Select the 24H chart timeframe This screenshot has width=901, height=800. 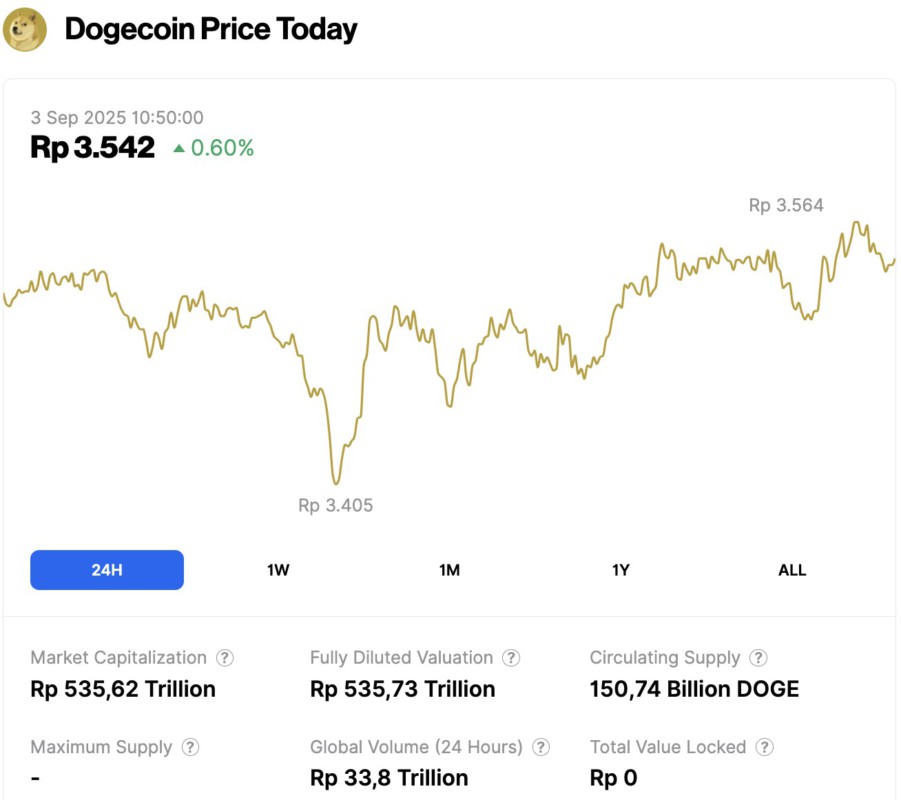[x=107, y=569]
